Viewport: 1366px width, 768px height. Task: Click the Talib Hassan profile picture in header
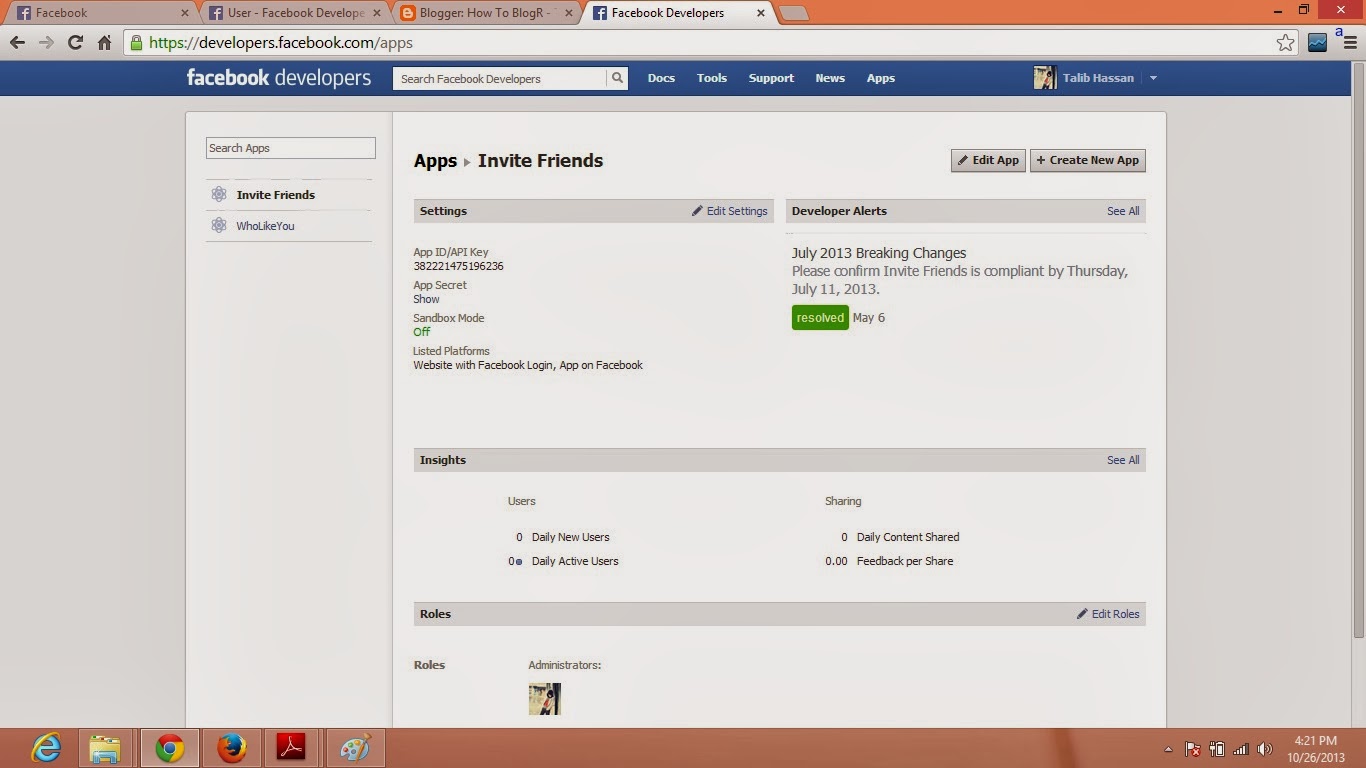(x=1045, y=78)
